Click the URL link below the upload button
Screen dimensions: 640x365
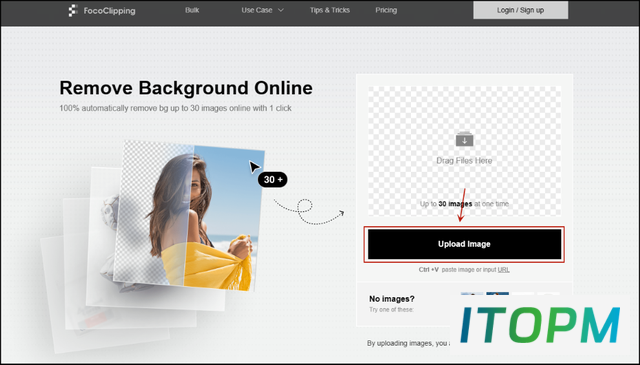point(504,269)
